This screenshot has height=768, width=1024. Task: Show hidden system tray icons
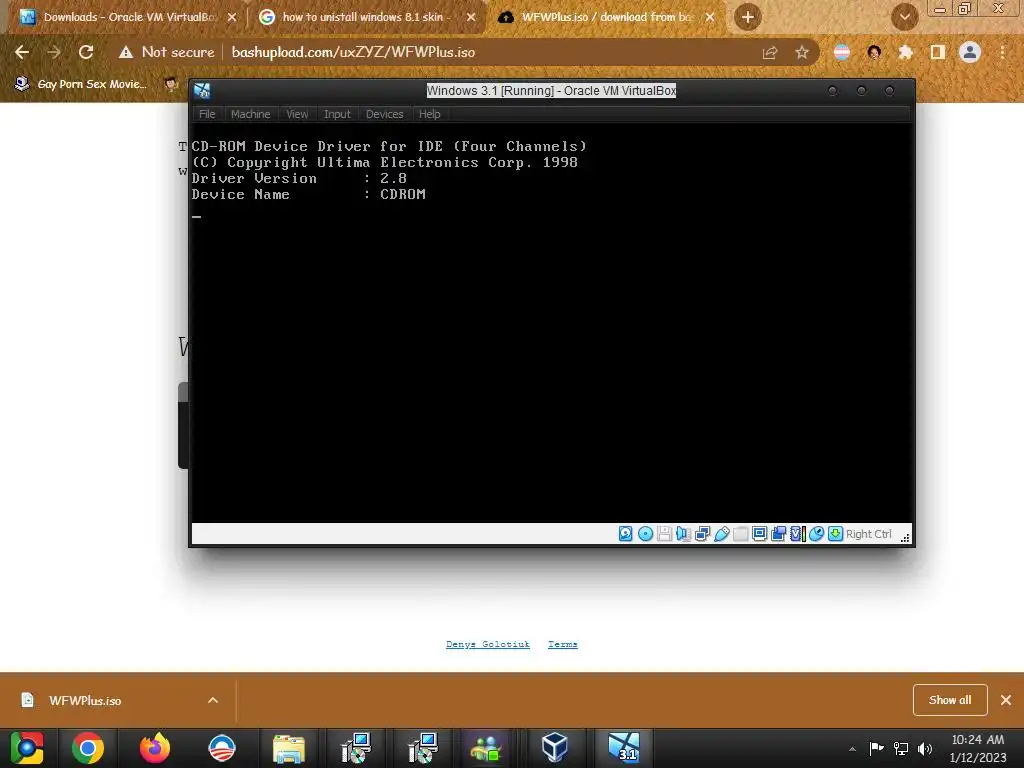852,749
